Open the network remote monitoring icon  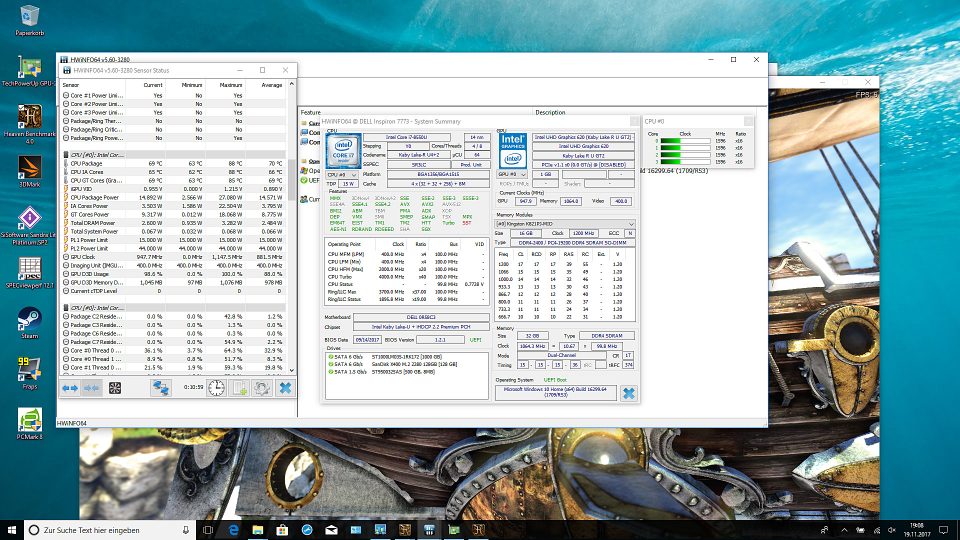click(160, 388)
